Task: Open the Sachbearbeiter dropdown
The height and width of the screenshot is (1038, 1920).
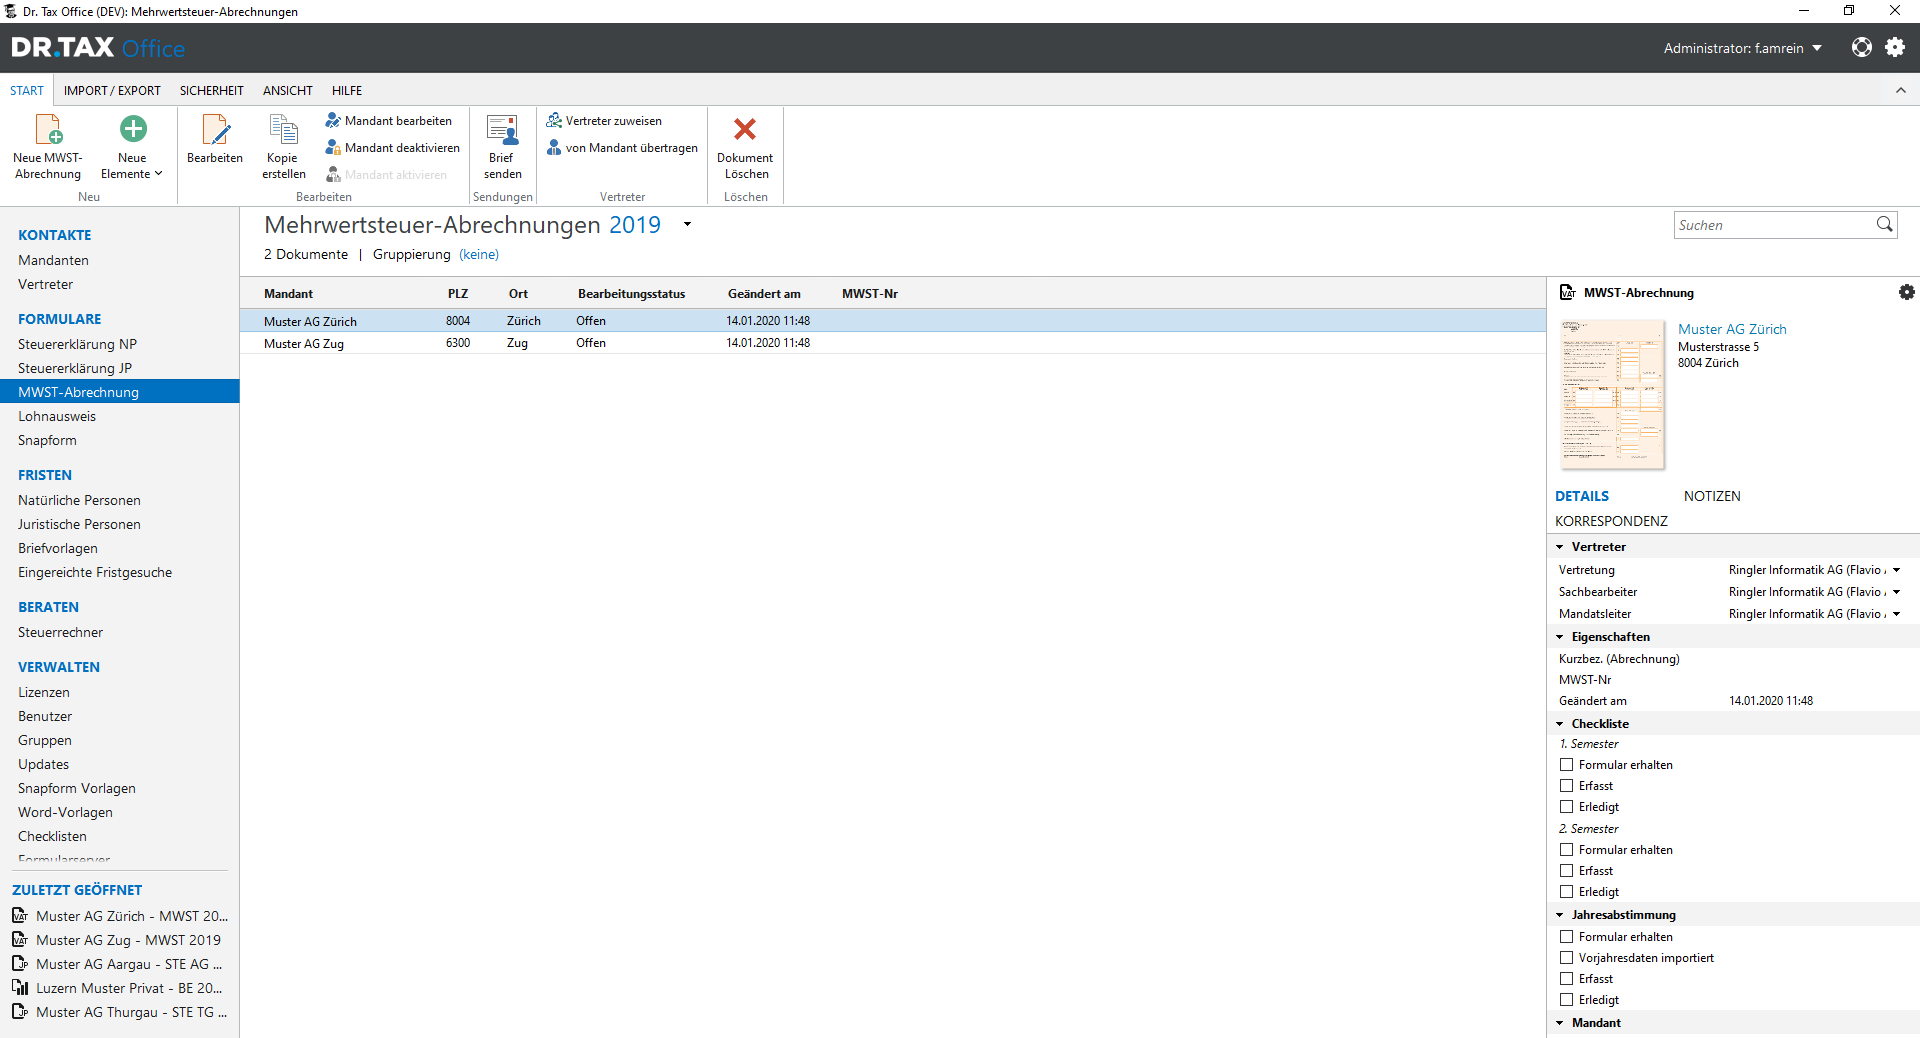Action: coord(1896,592)
